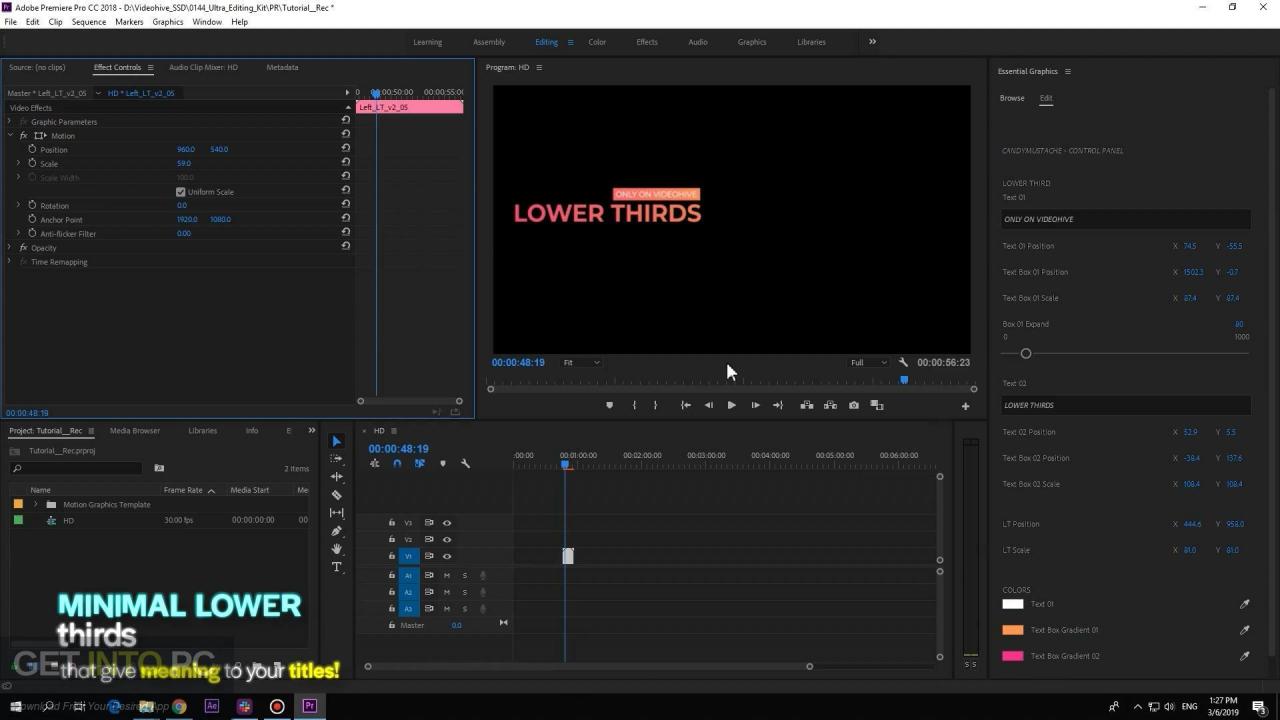Click Export Frame camera icon

(x=853, y=405)
